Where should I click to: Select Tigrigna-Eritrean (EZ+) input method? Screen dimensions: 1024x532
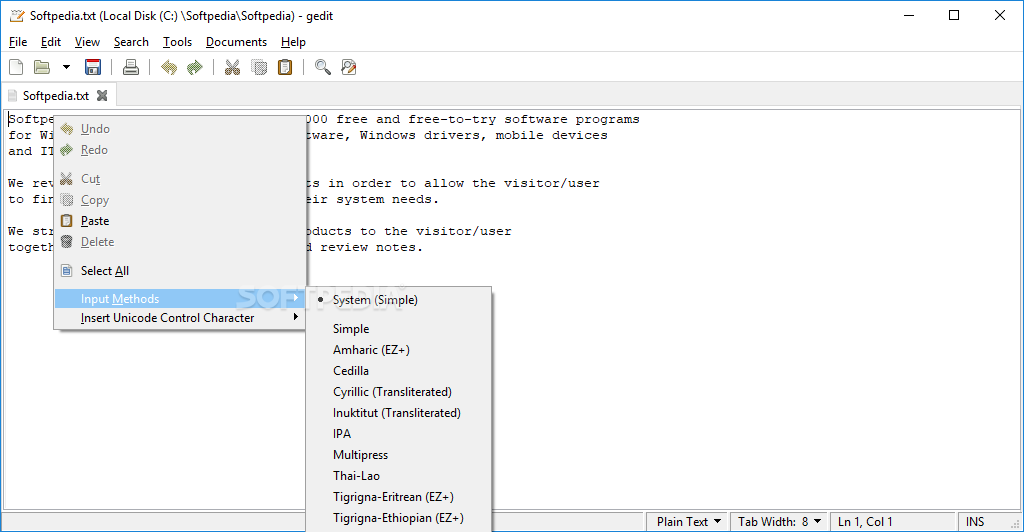tap(398, 497)
